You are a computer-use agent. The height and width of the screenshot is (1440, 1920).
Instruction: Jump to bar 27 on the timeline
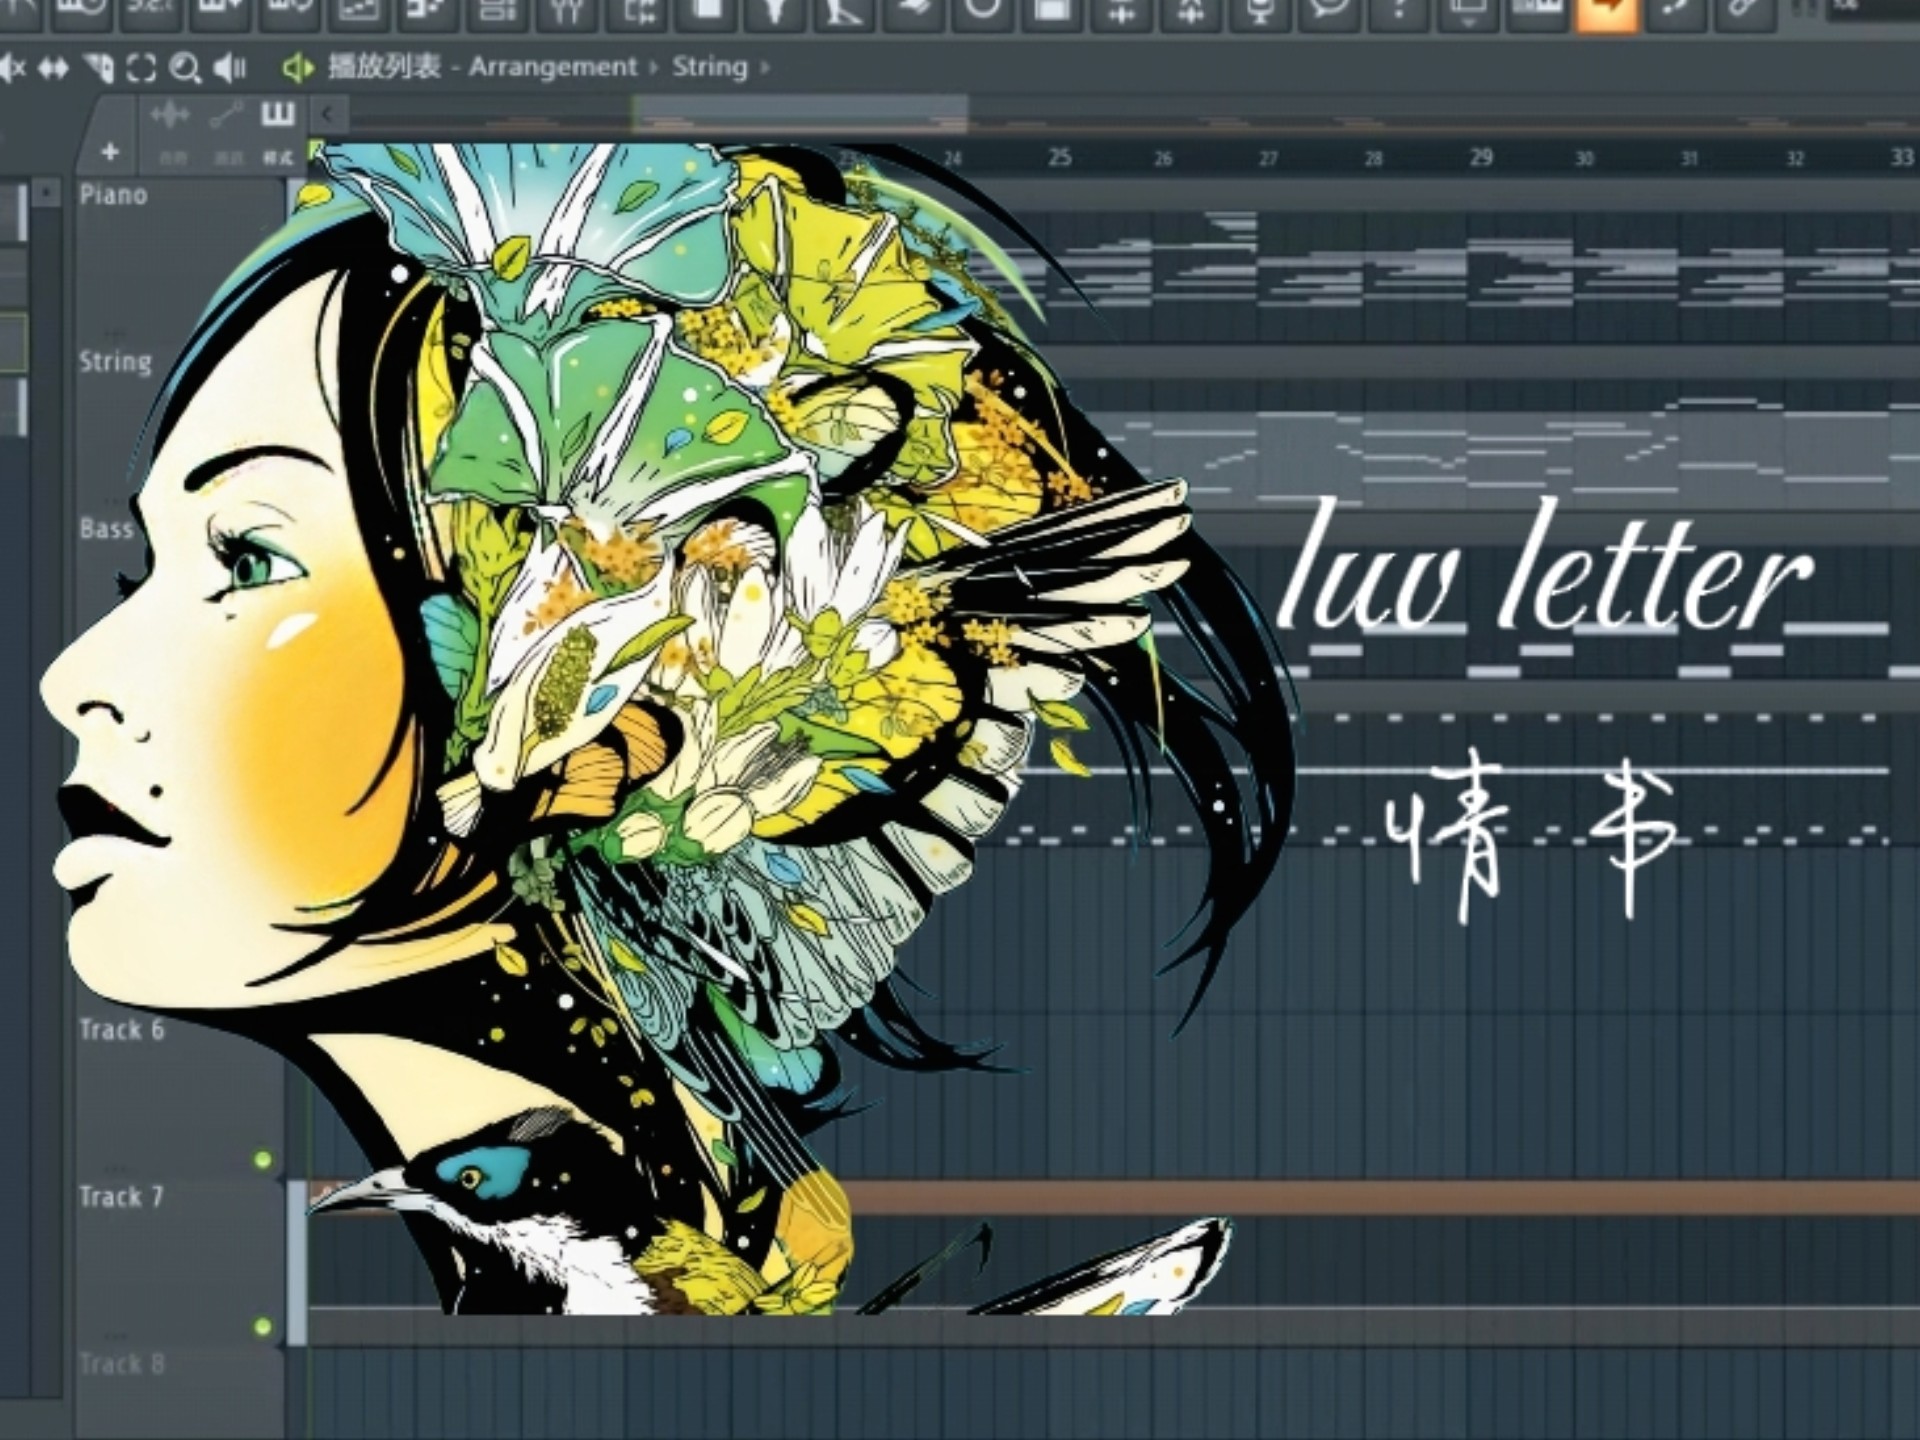pos(1269,158)
